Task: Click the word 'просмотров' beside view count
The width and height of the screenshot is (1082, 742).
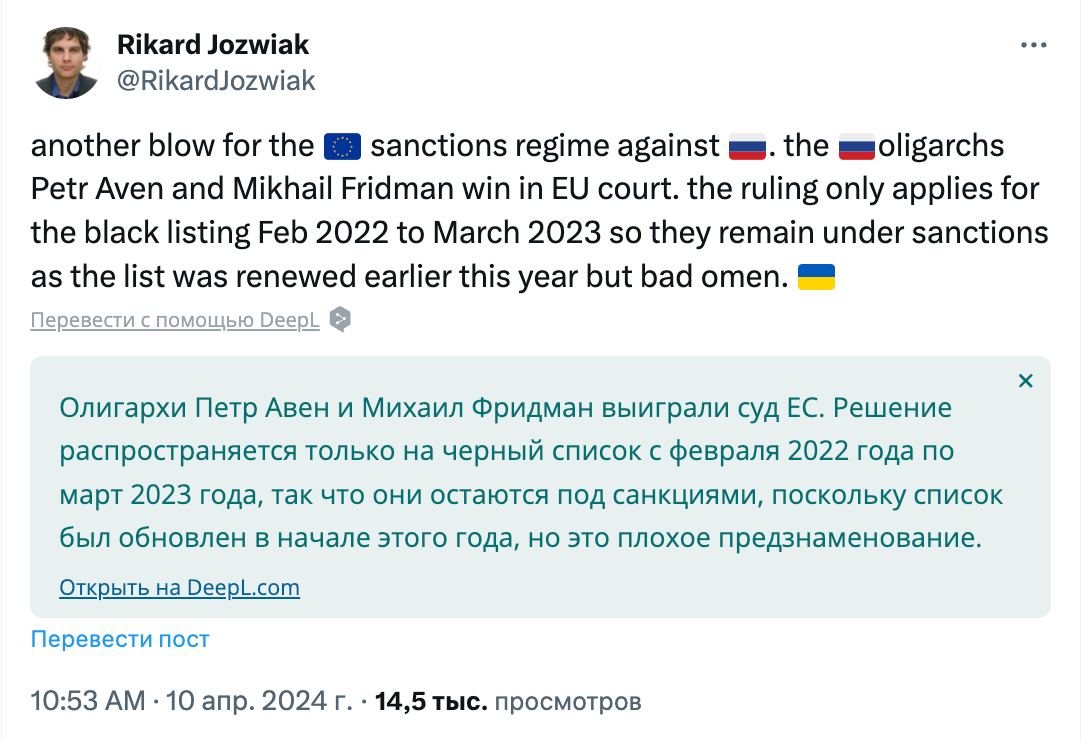Action: pyautogui.click(x=568, y=701)
